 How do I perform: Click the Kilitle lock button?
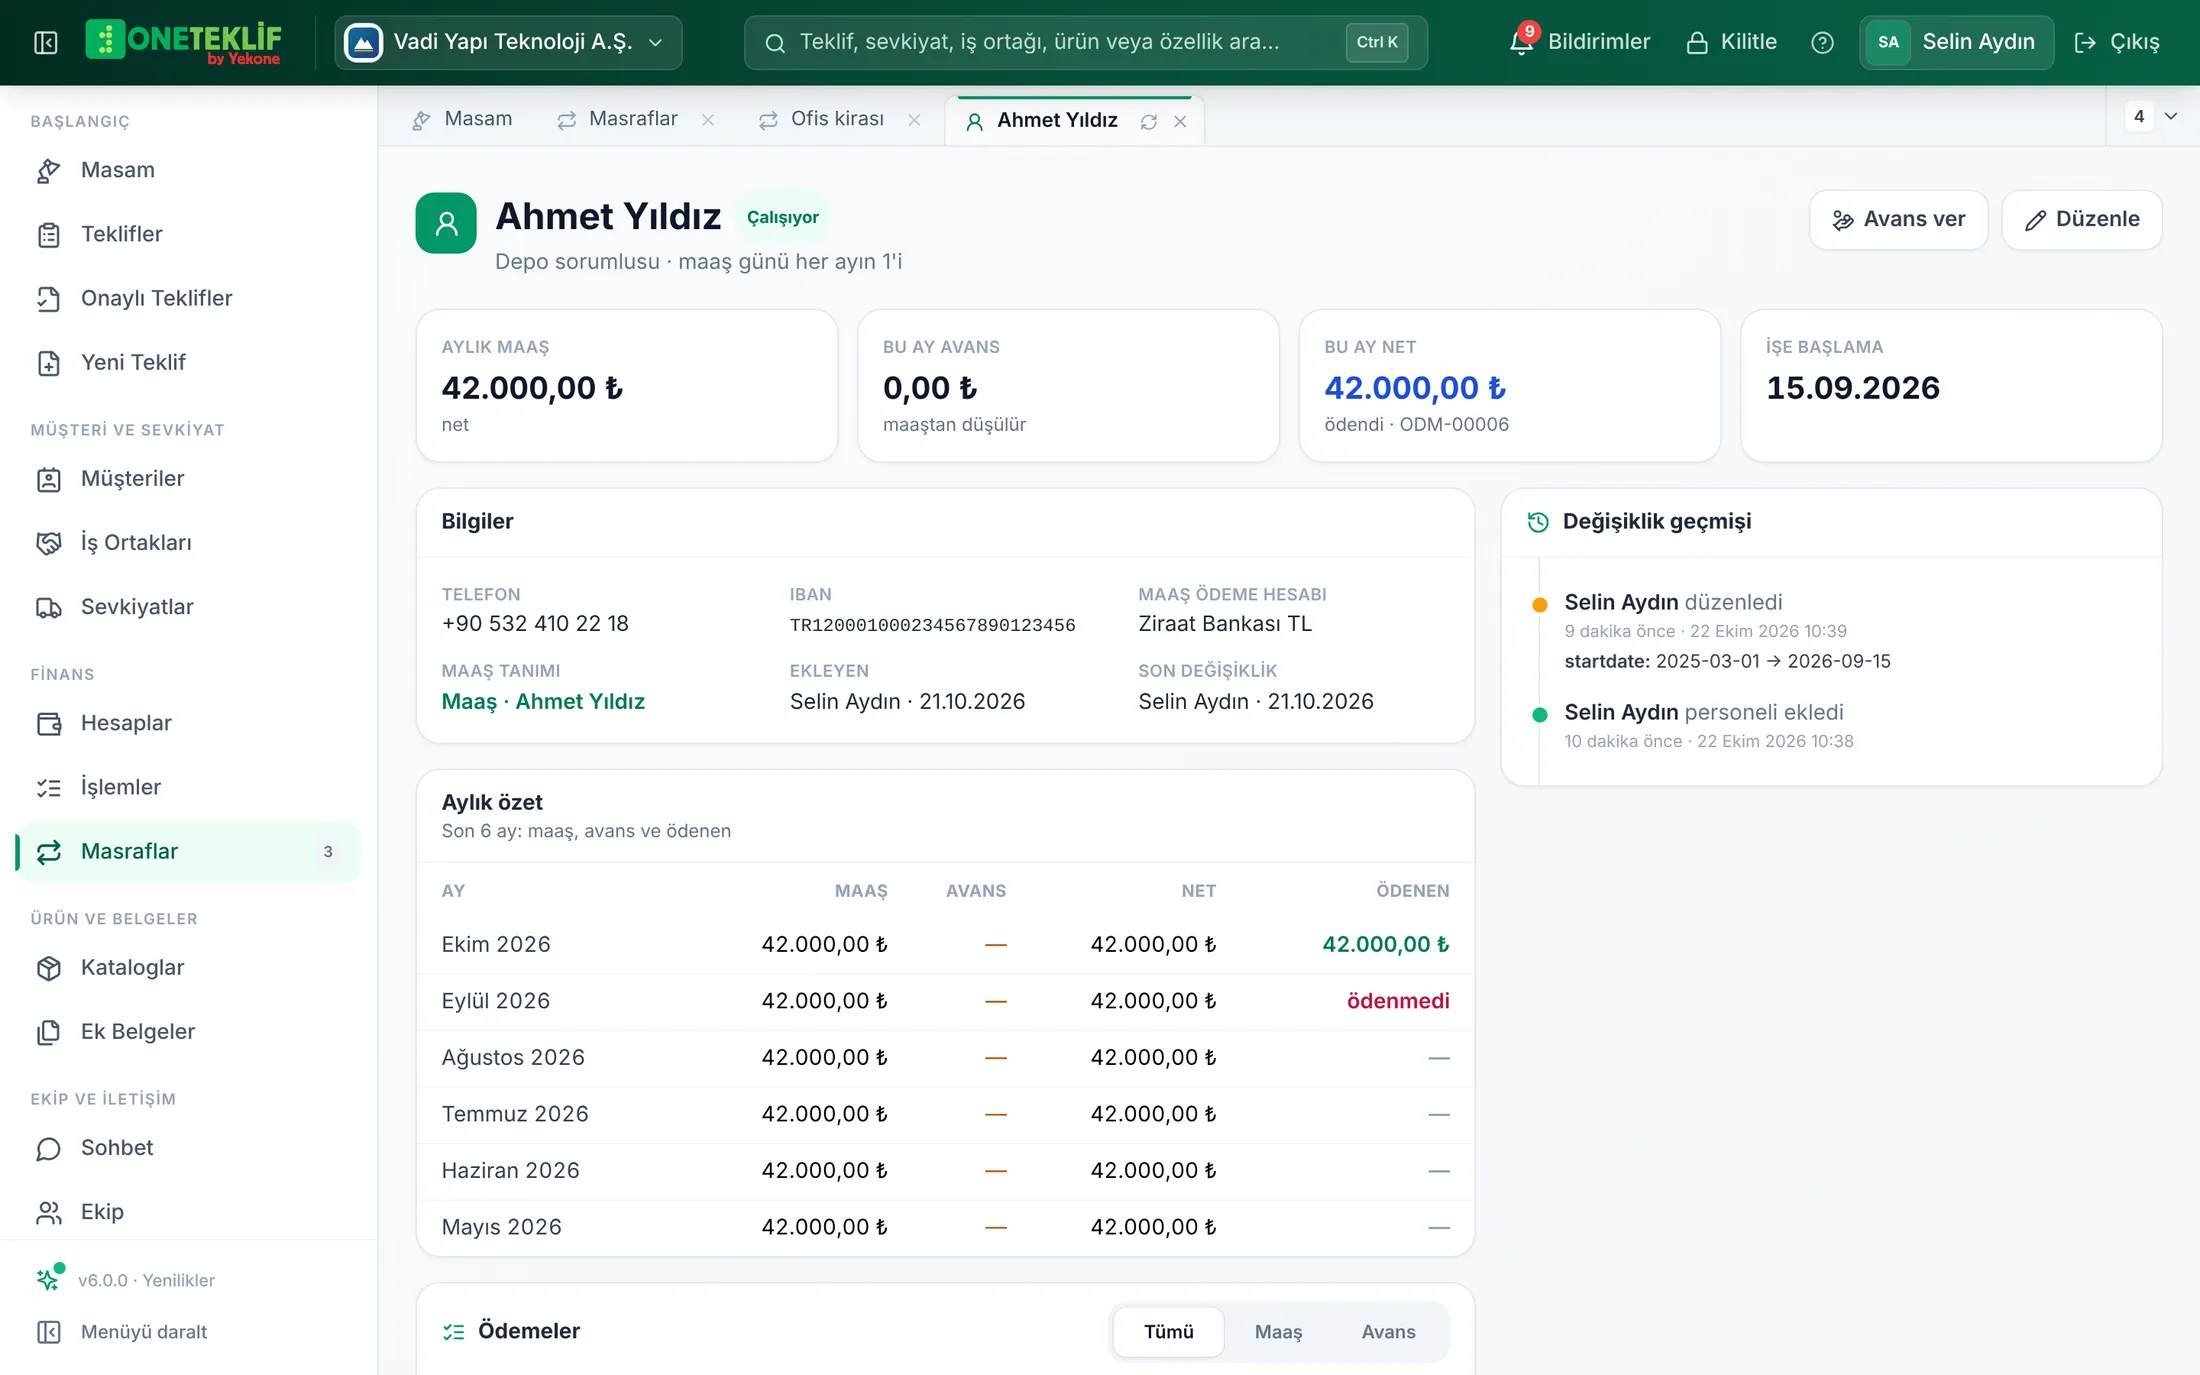(x=1731, y=42)
